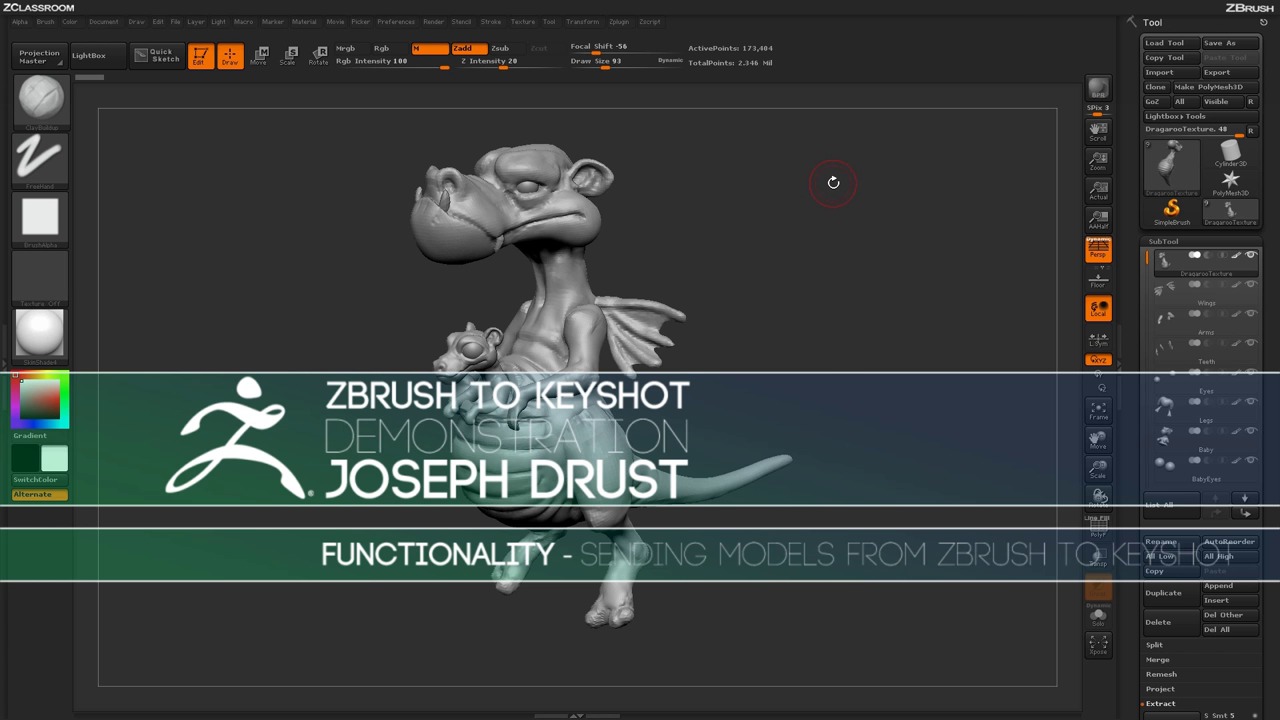The image size is (1280, 720).
Task: Pick a color in the color picker square
Action: tap(40, 400)
